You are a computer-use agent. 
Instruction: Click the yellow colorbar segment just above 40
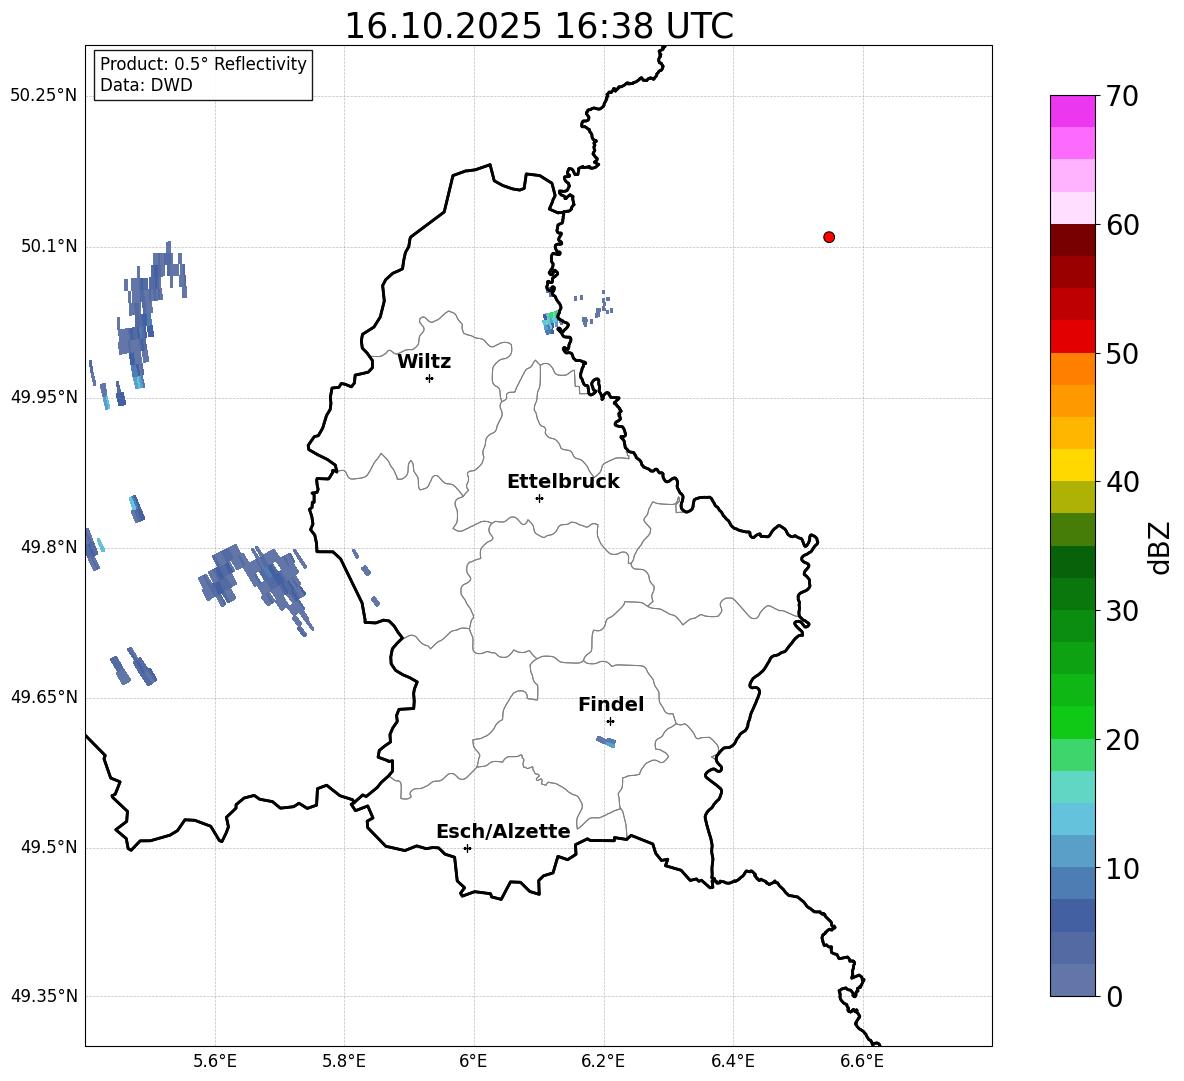[1072, 465]
